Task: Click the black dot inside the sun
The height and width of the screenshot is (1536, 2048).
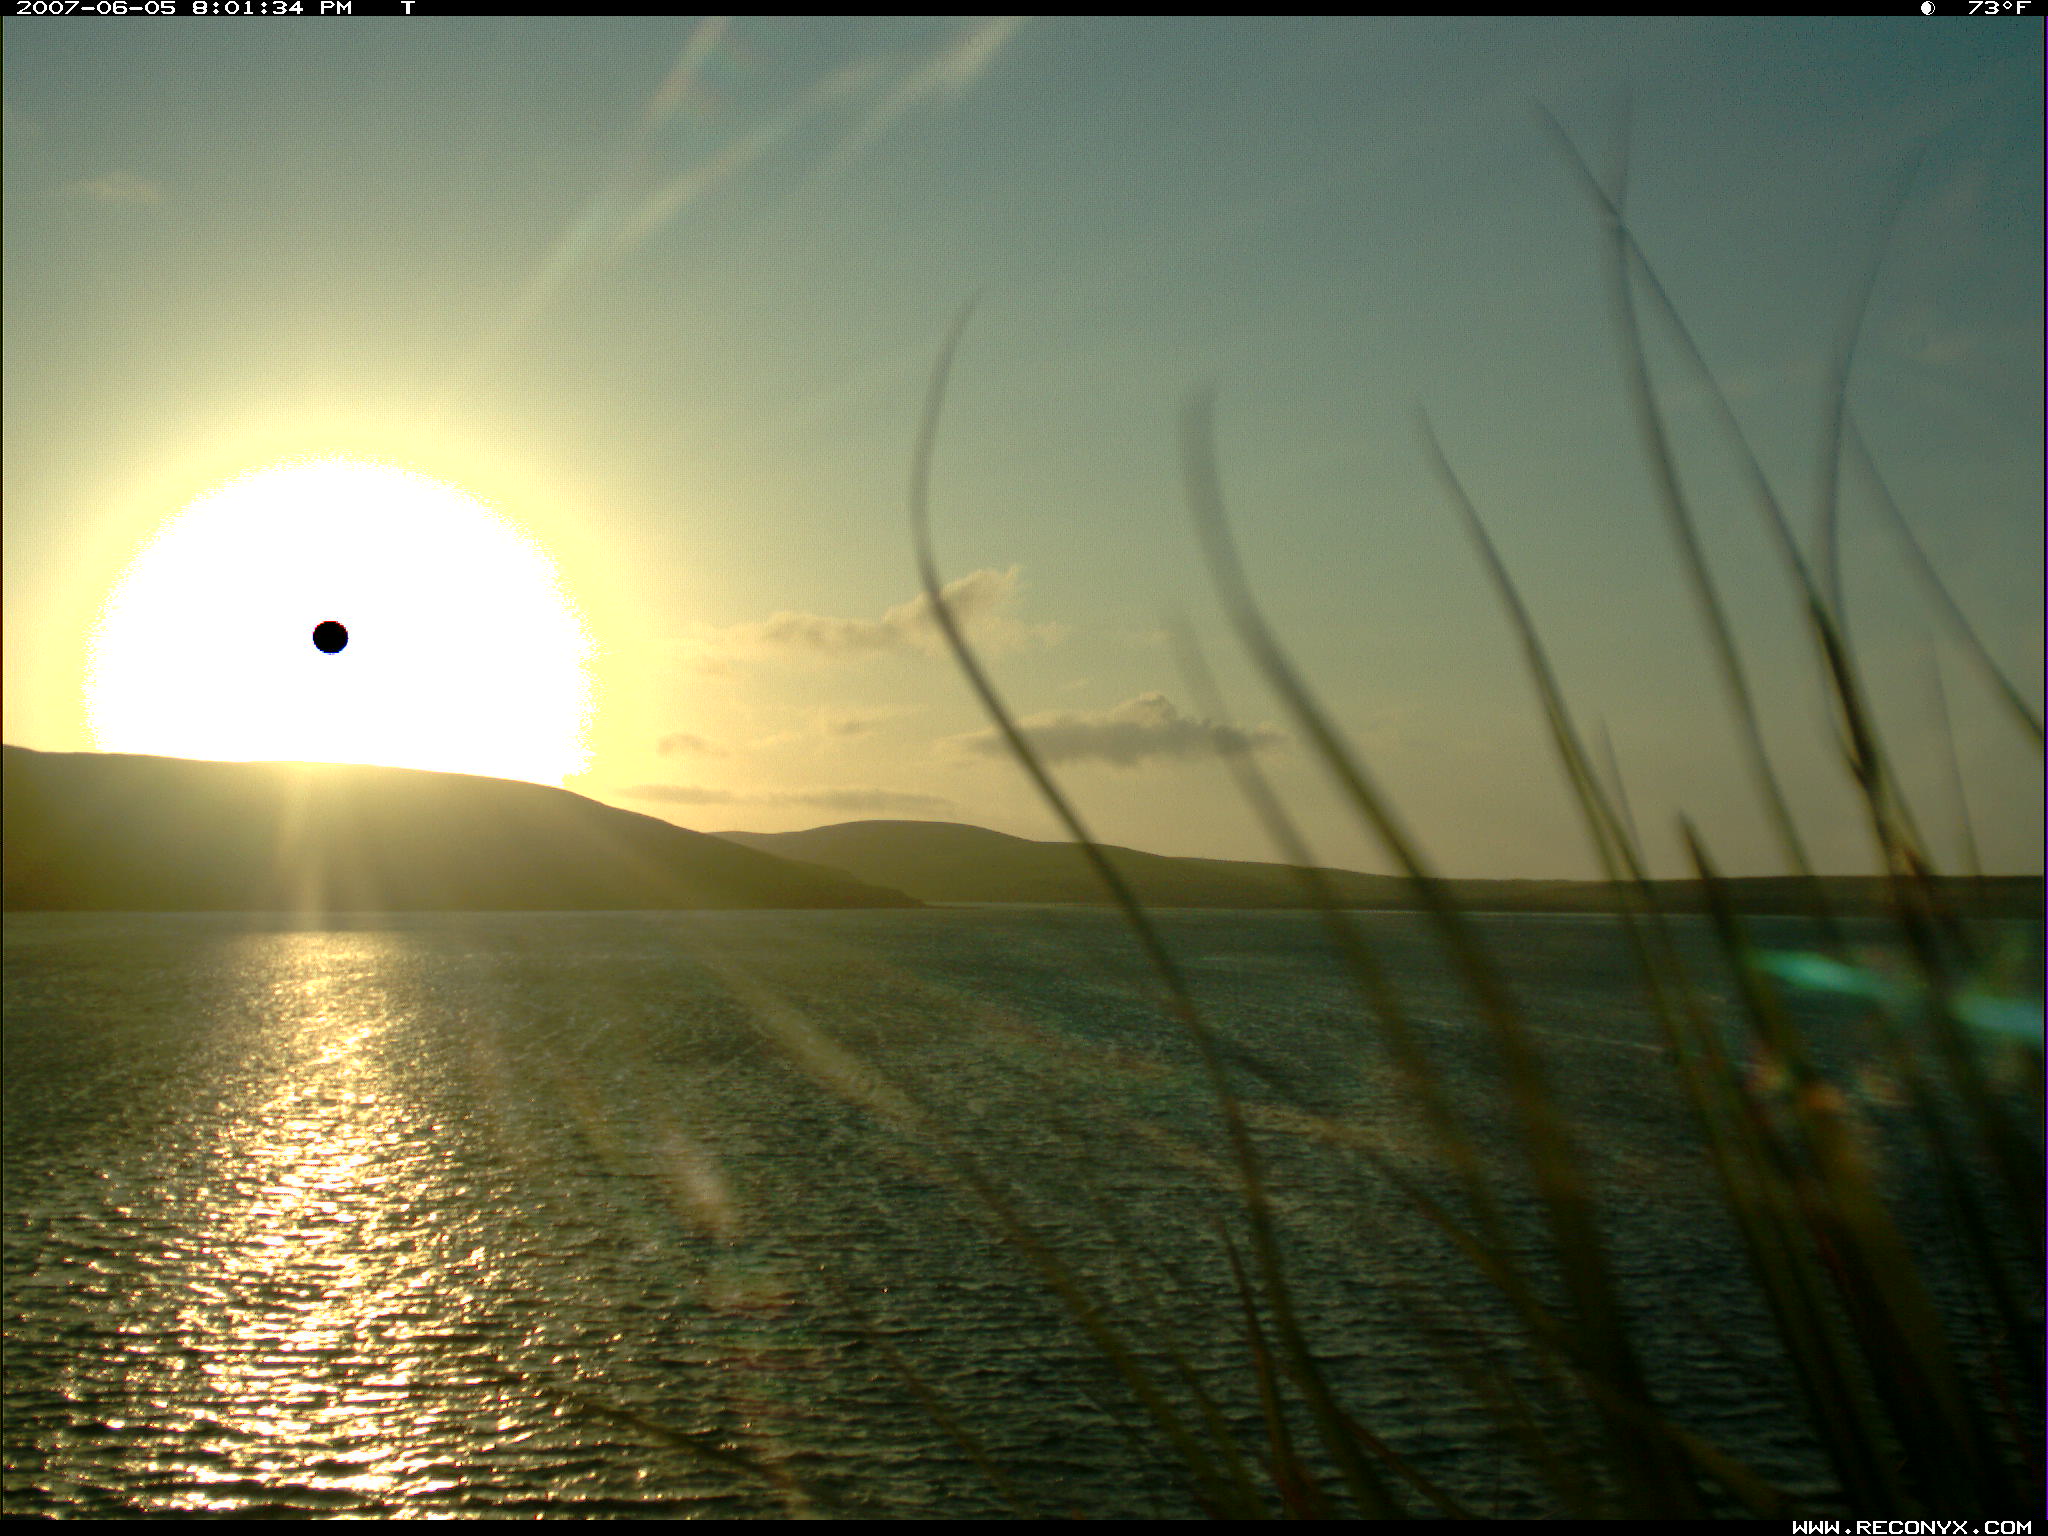Action: click(x=330, y=637)
